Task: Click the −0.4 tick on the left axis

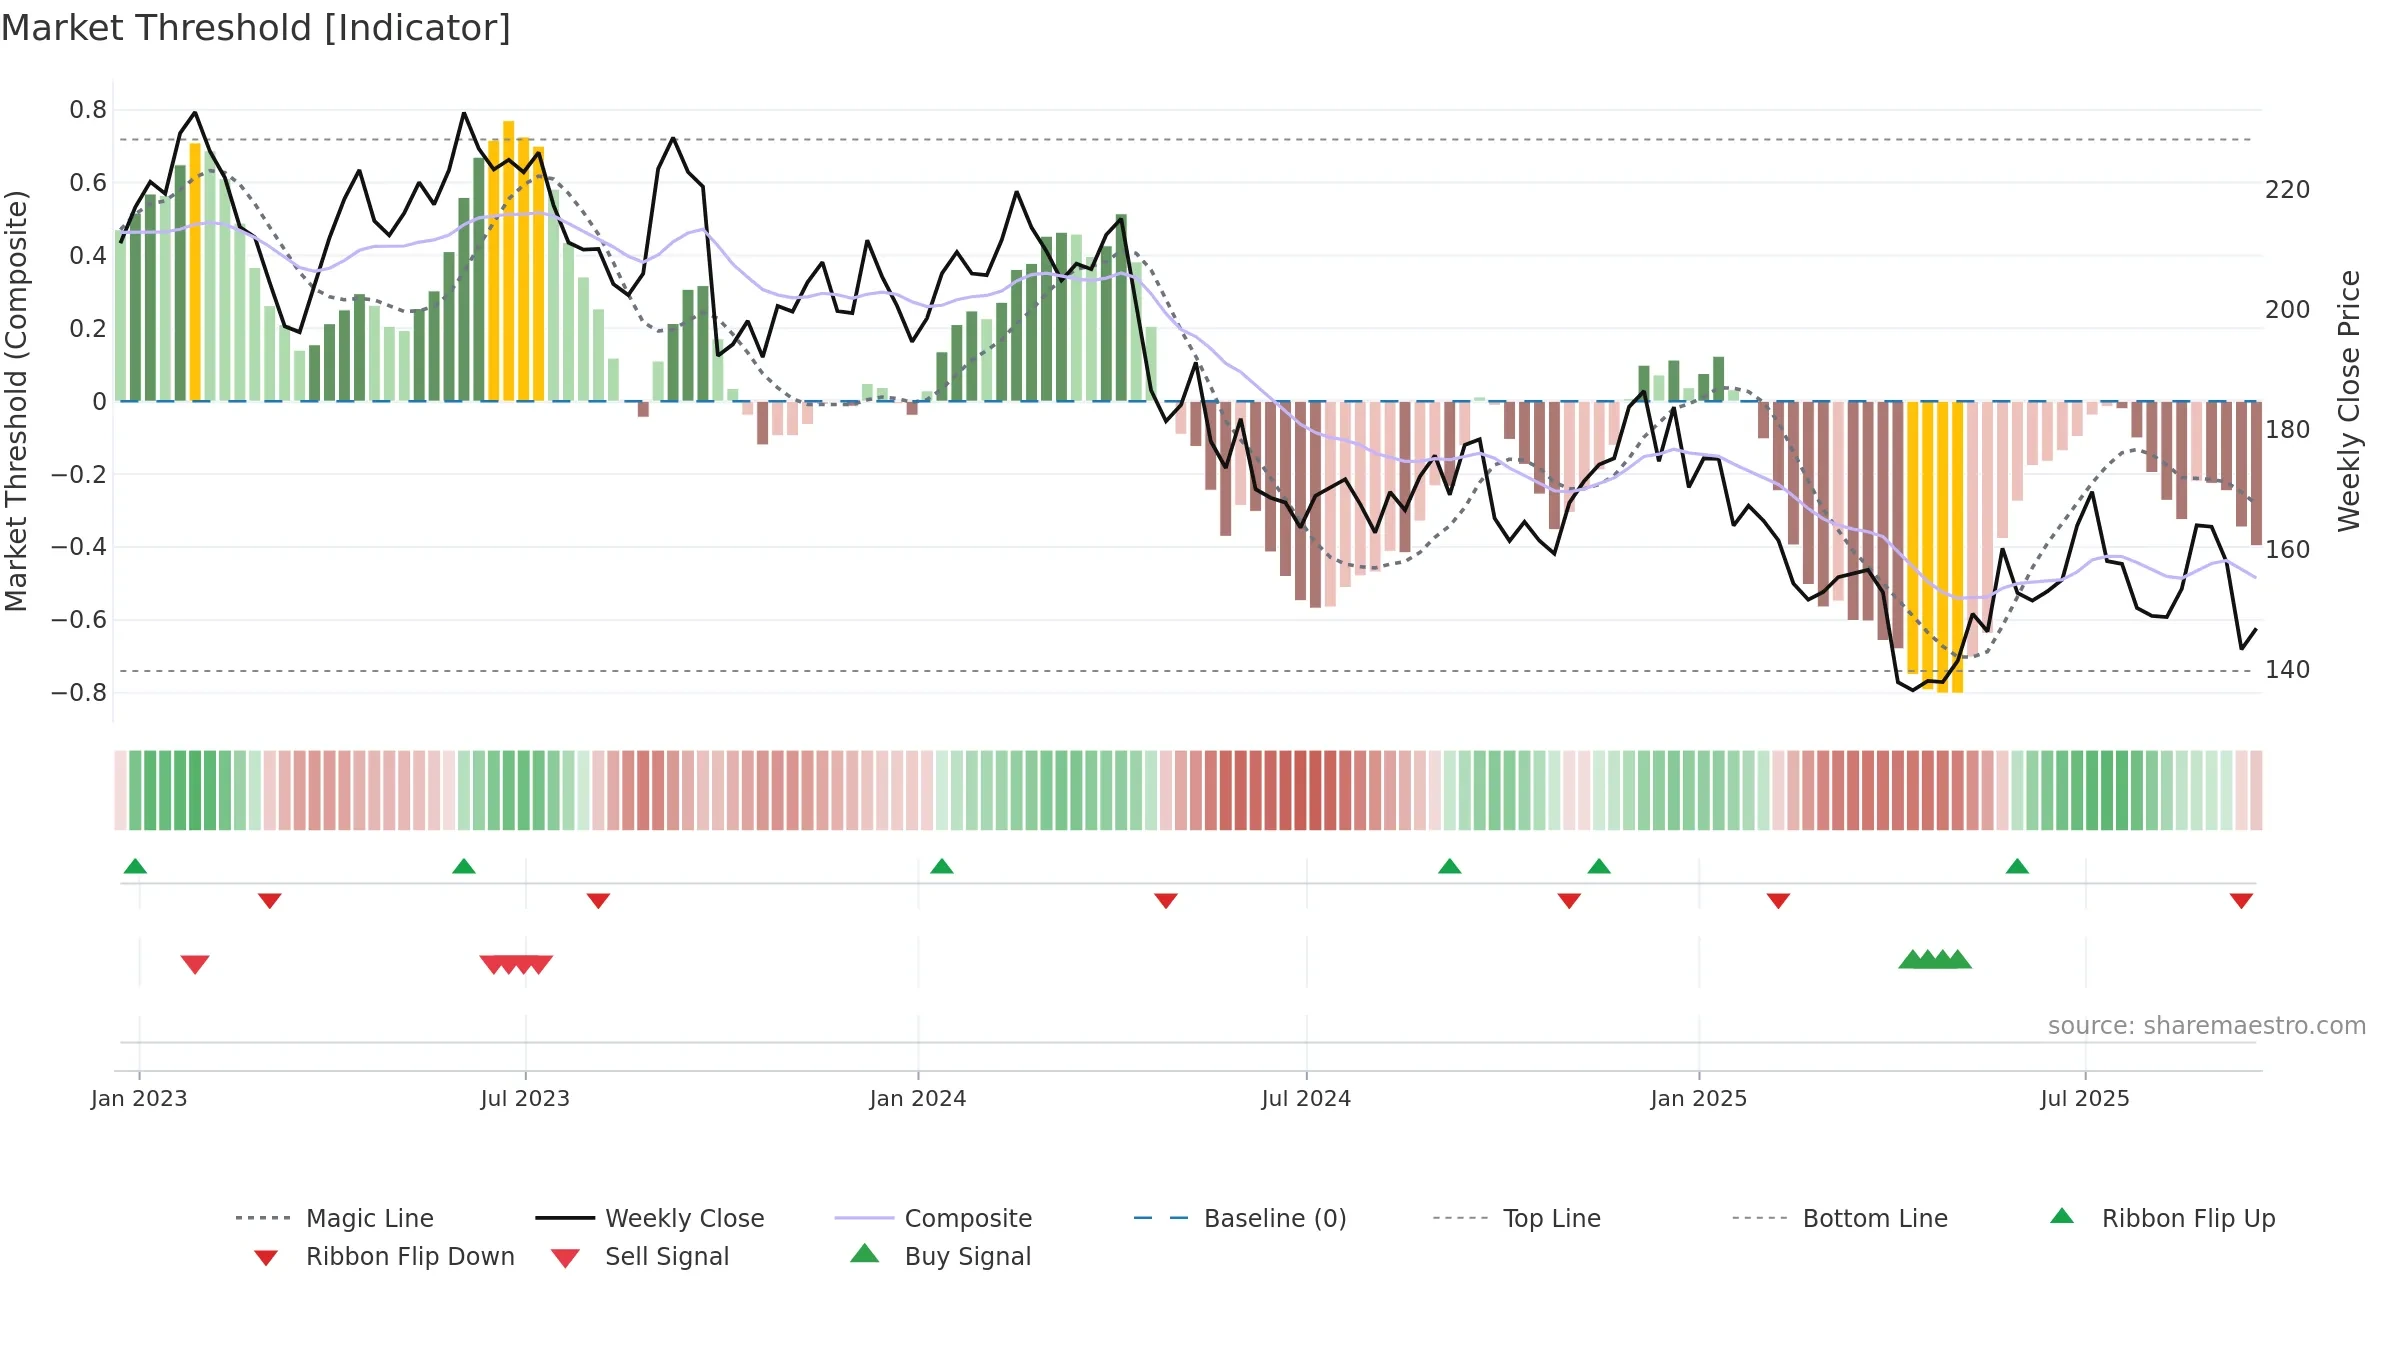Action: (x=79, y=547)
